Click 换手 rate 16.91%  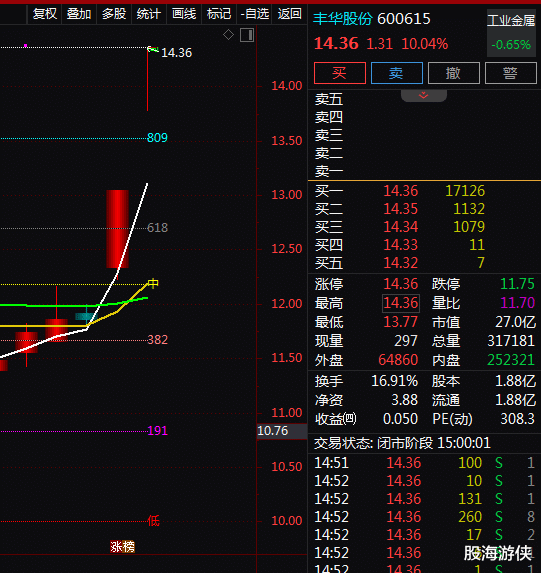tap(394, 381)
